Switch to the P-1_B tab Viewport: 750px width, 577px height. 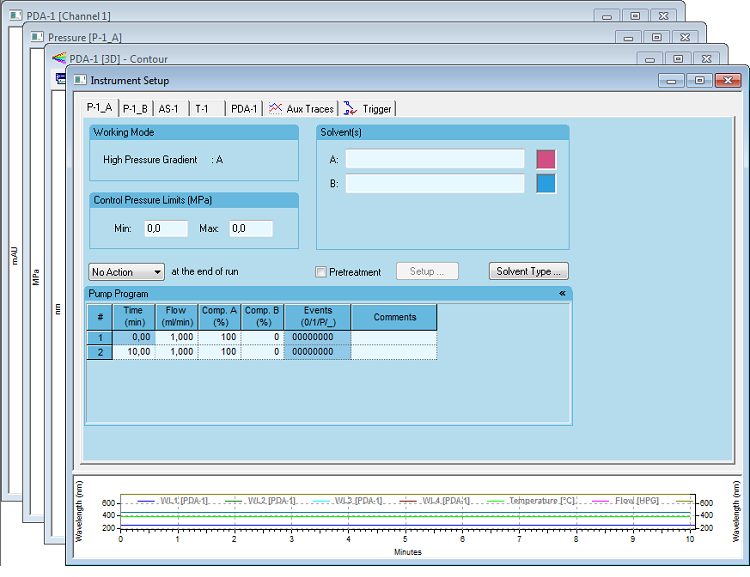coord(135,108)
